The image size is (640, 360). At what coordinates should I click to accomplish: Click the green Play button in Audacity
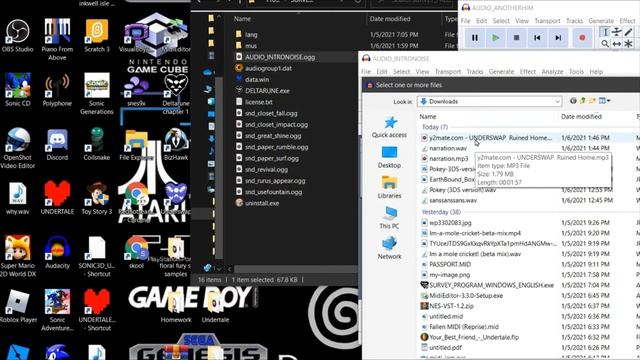pos(496,38)
